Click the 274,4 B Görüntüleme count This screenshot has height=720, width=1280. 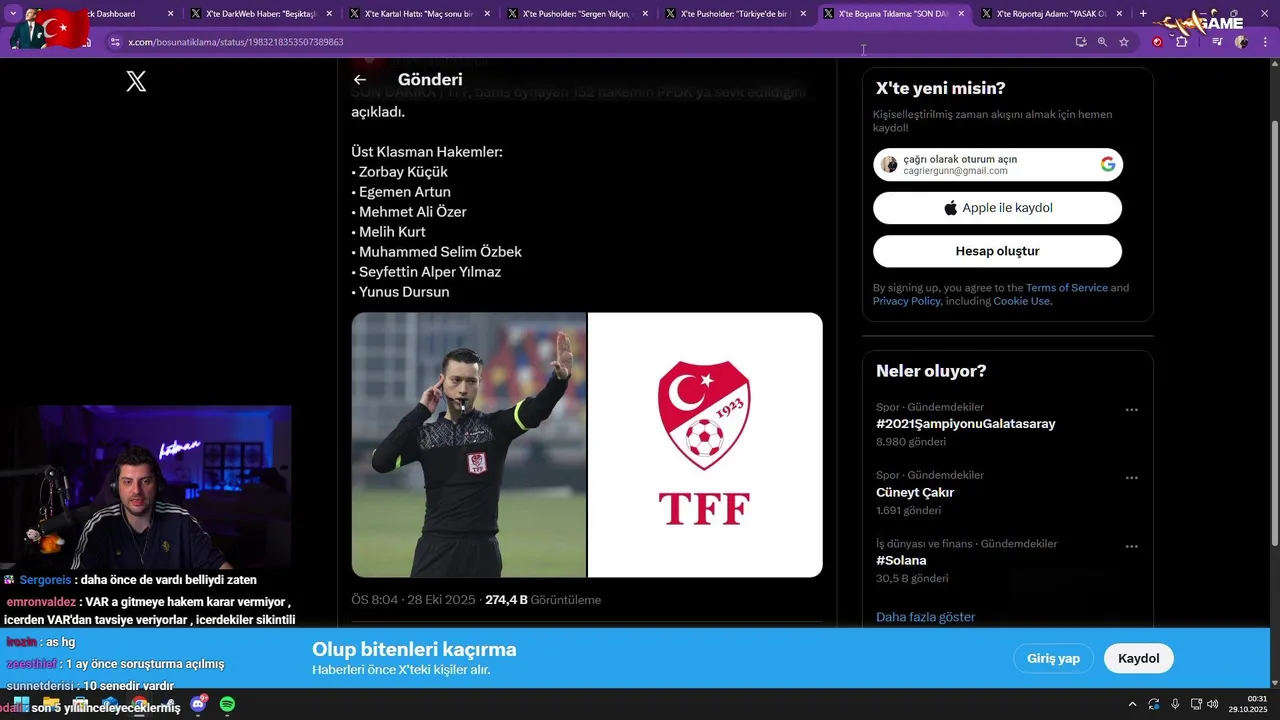pyautogui.click(x=543, y=600)
